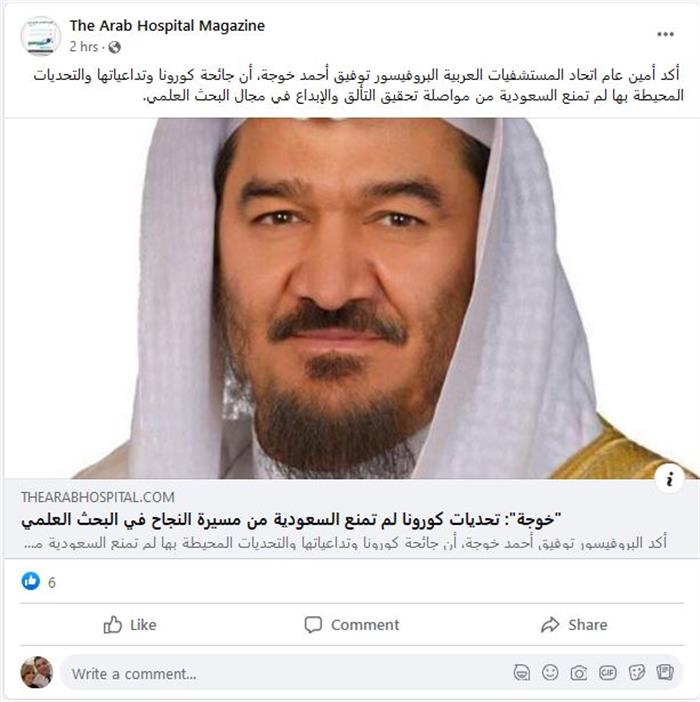Open the link info 'i' icon
Screen dimensions: 700x702
click(x=670, y=479)
